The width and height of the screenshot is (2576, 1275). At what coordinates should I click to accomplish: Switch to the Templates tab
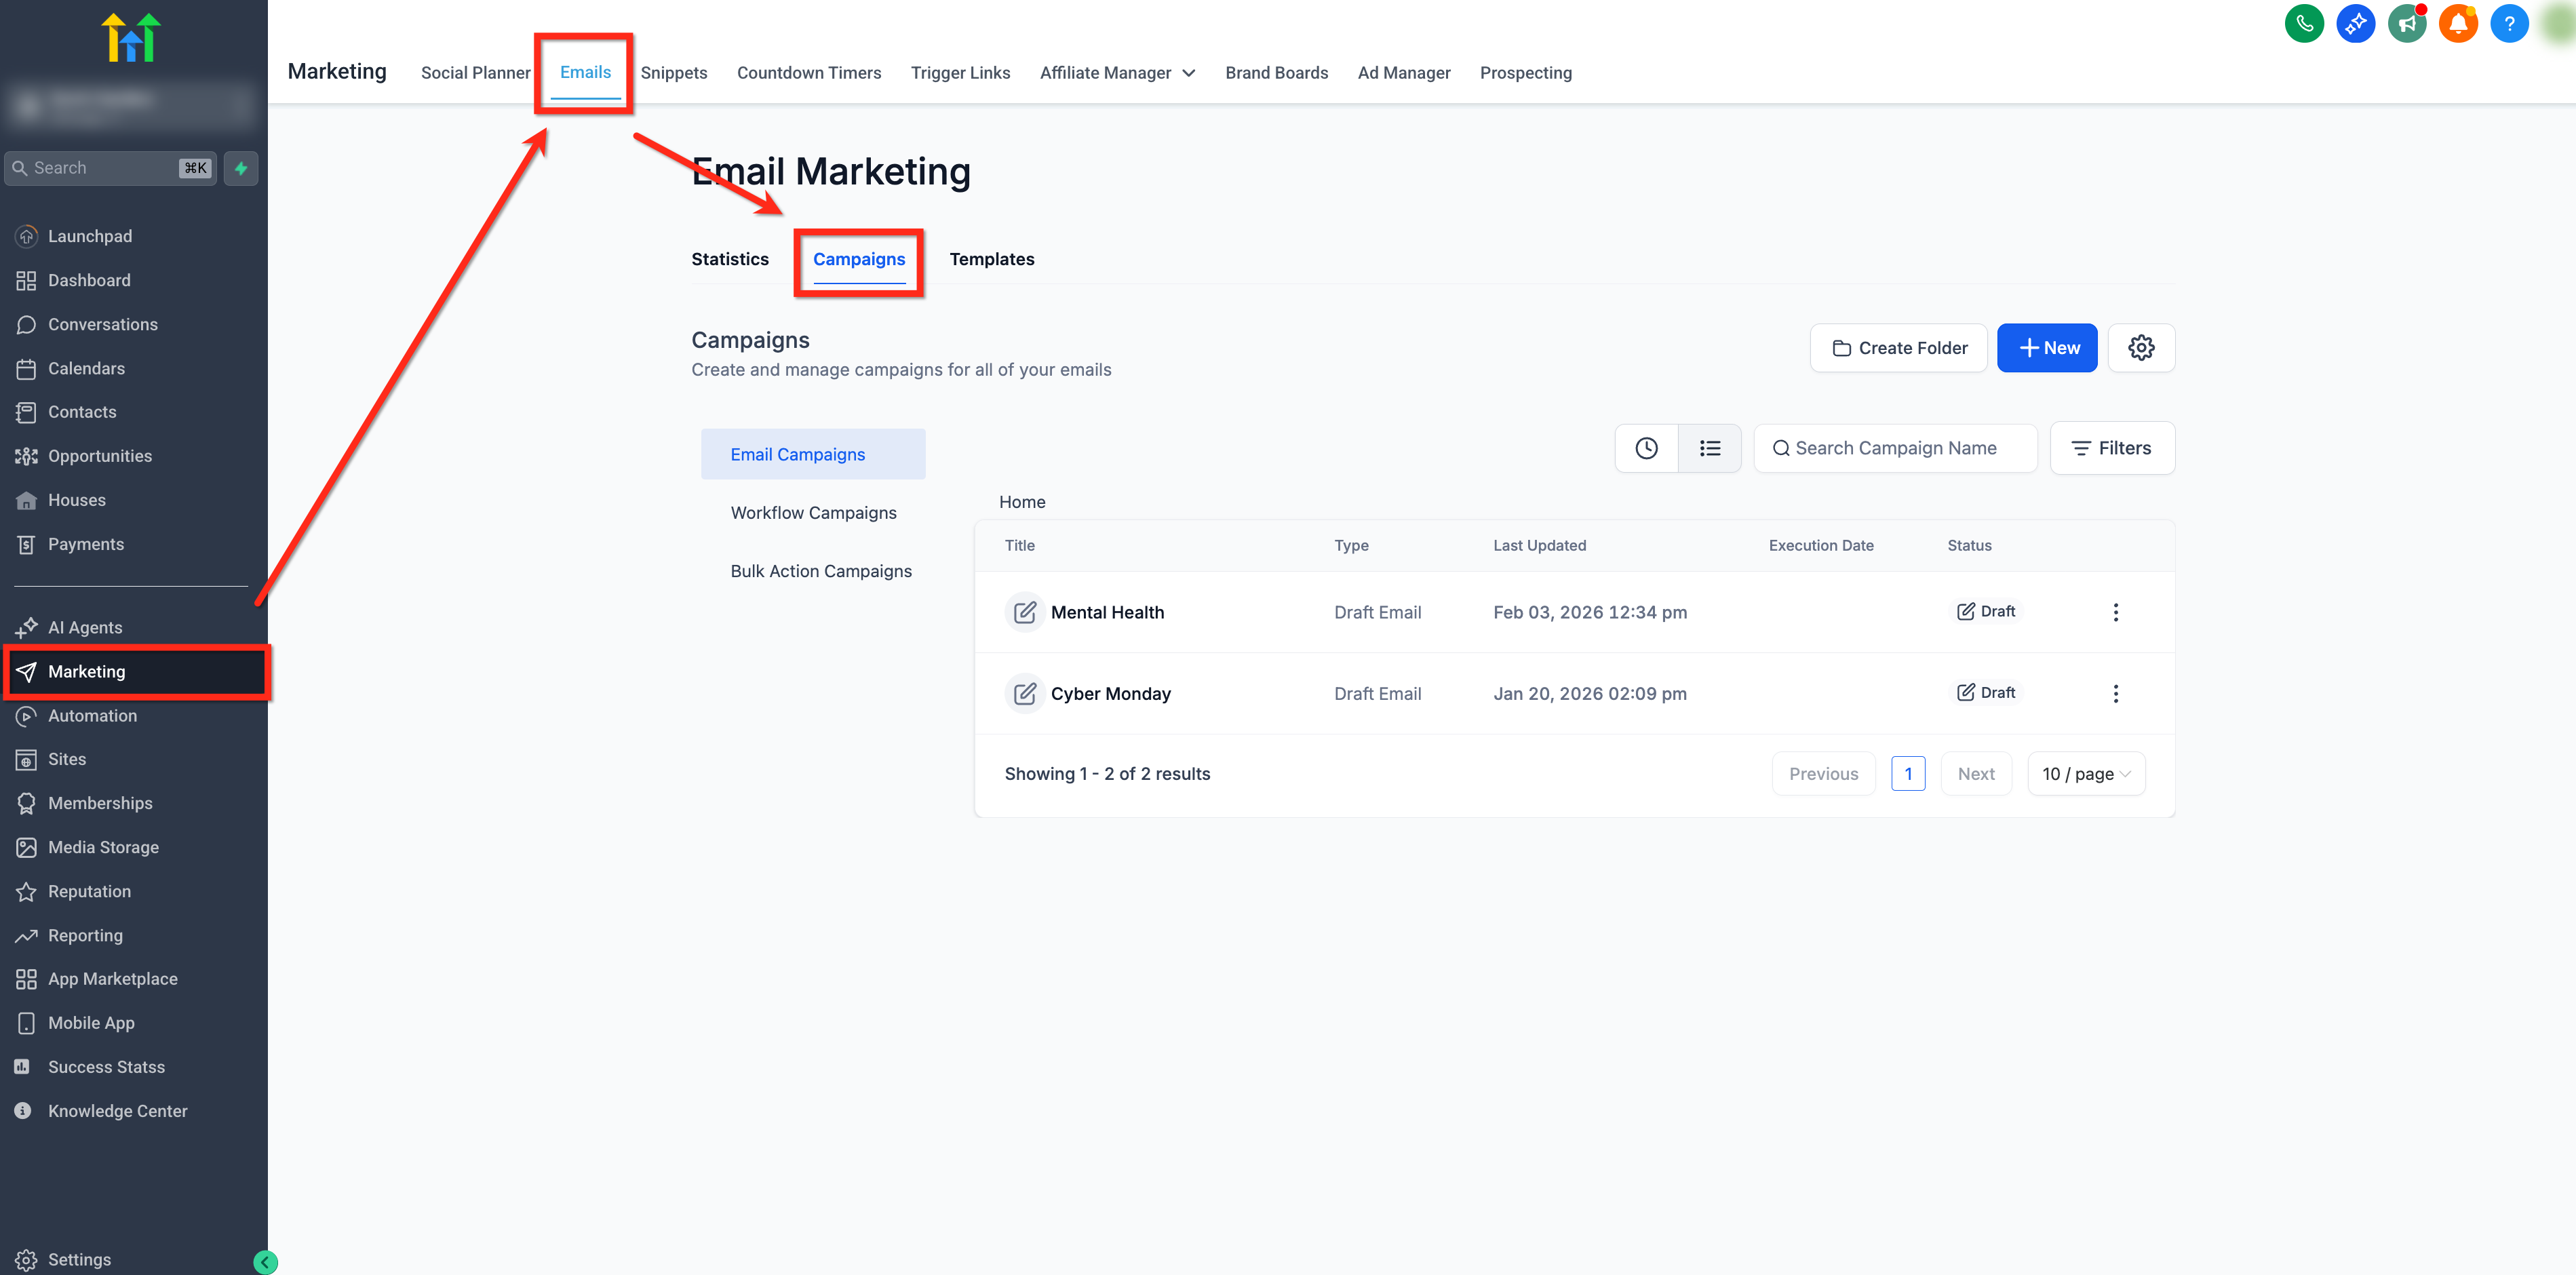pyautogui.click(x=991, y=259)
